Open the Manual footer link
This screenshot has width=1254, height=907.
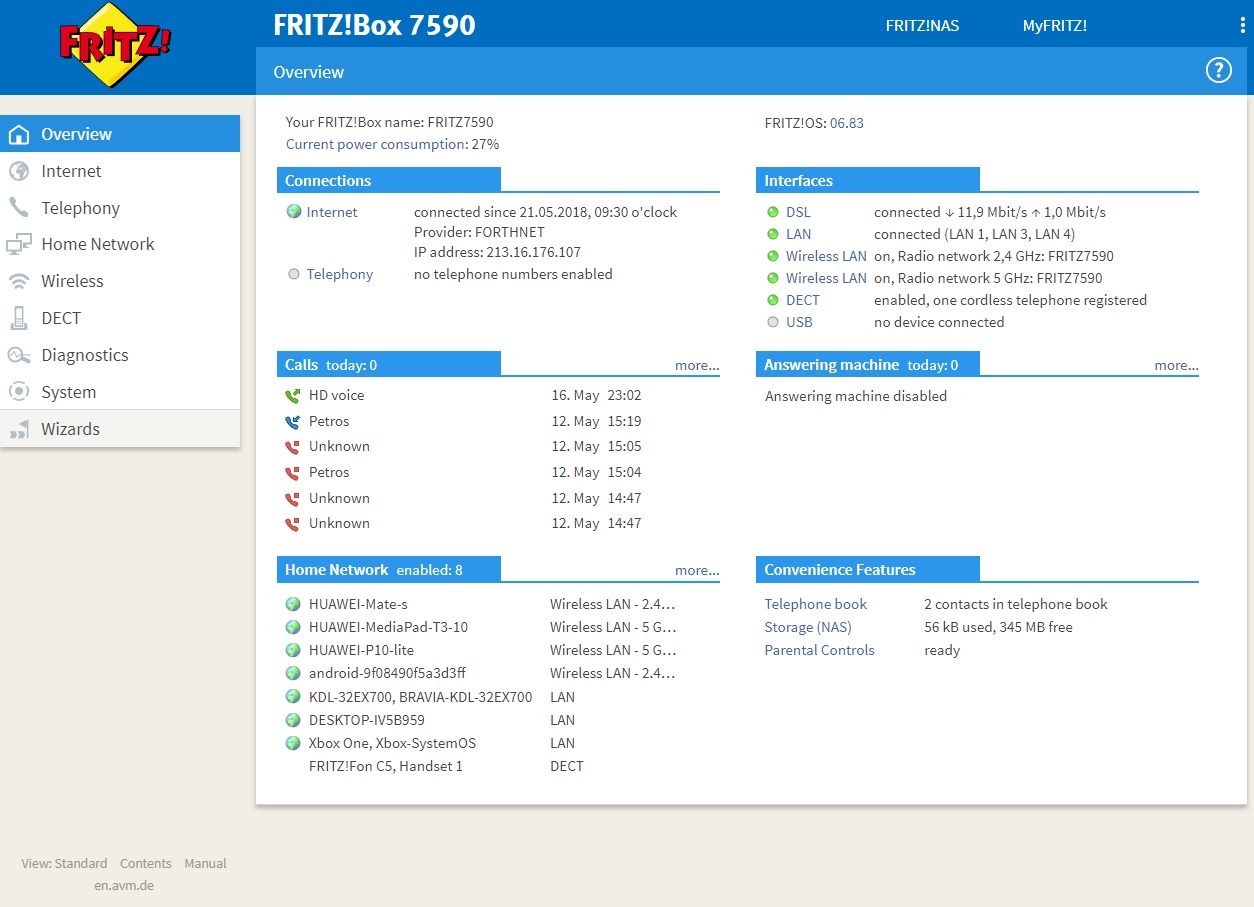pos(205,863)
